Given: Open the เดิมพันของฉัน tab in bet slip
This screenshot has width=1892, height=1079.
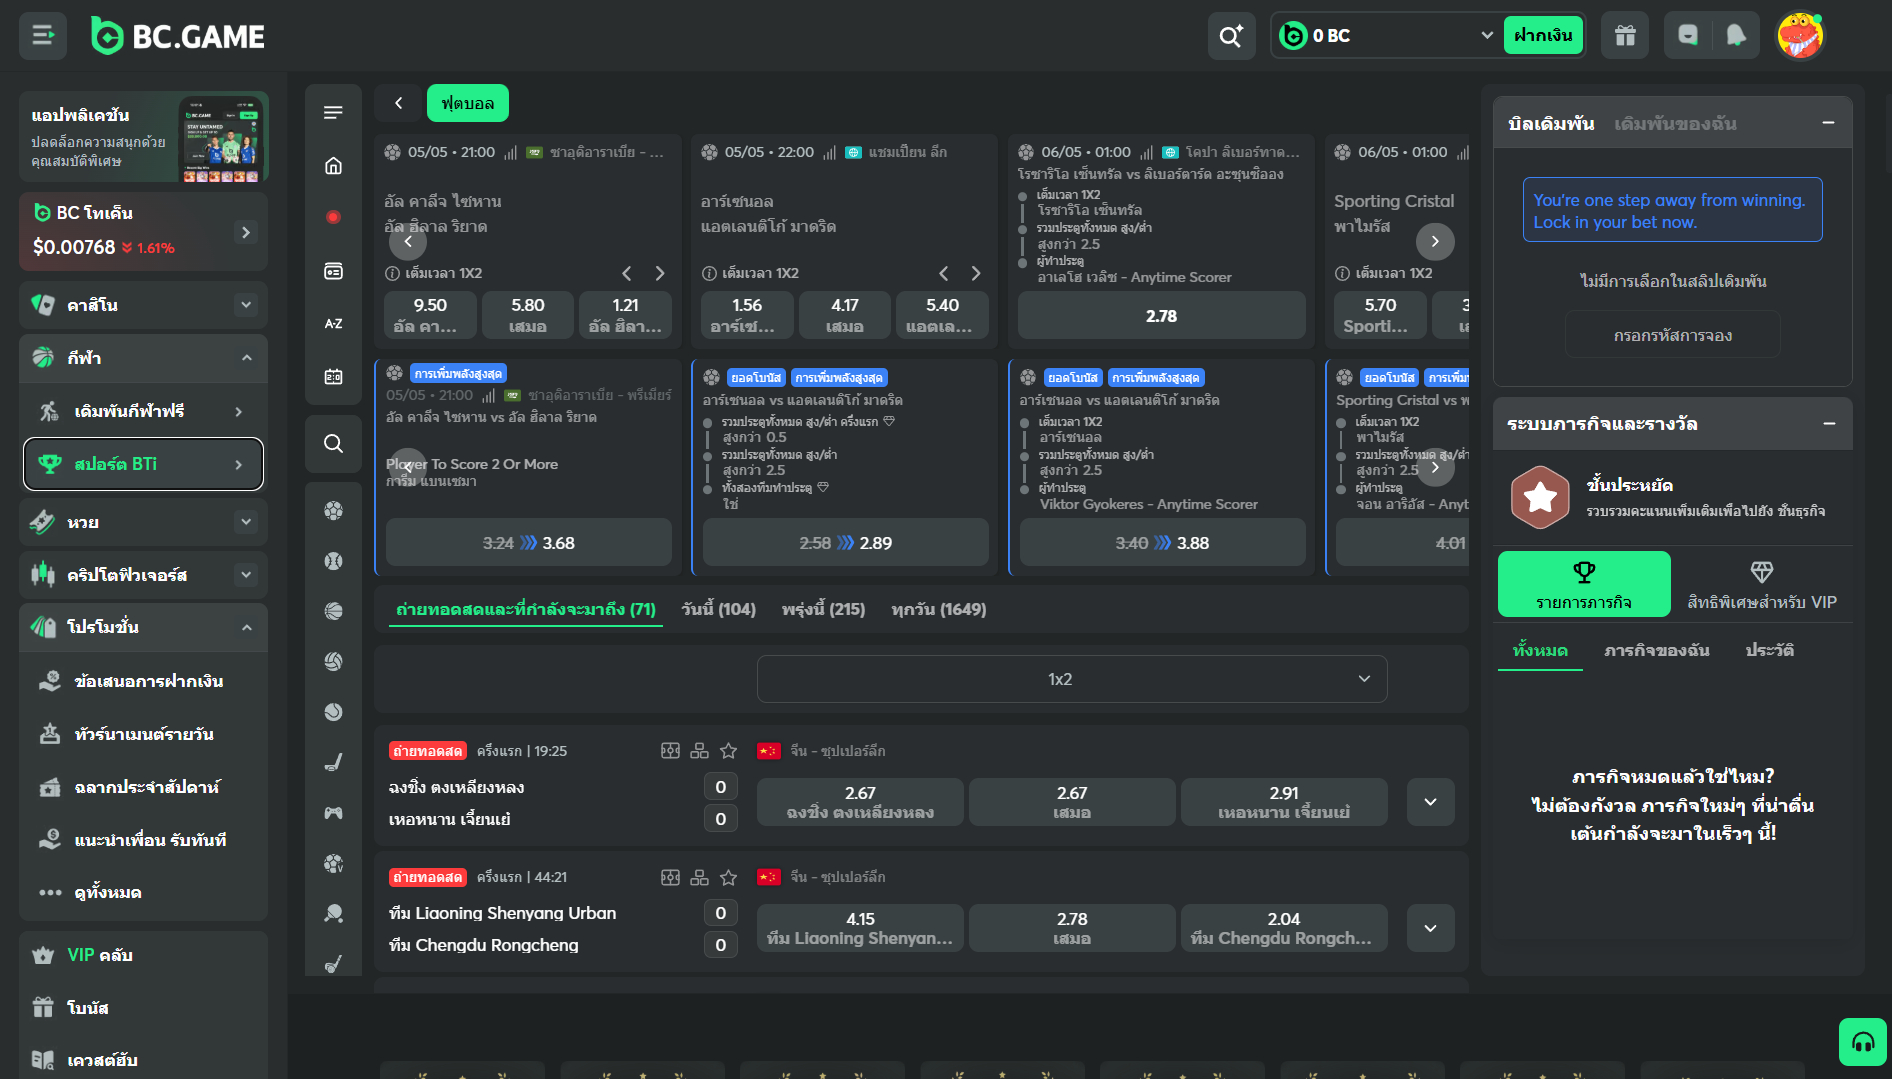Looking at the screenshot, I should pyautogui.click(x=1675, y=123).
